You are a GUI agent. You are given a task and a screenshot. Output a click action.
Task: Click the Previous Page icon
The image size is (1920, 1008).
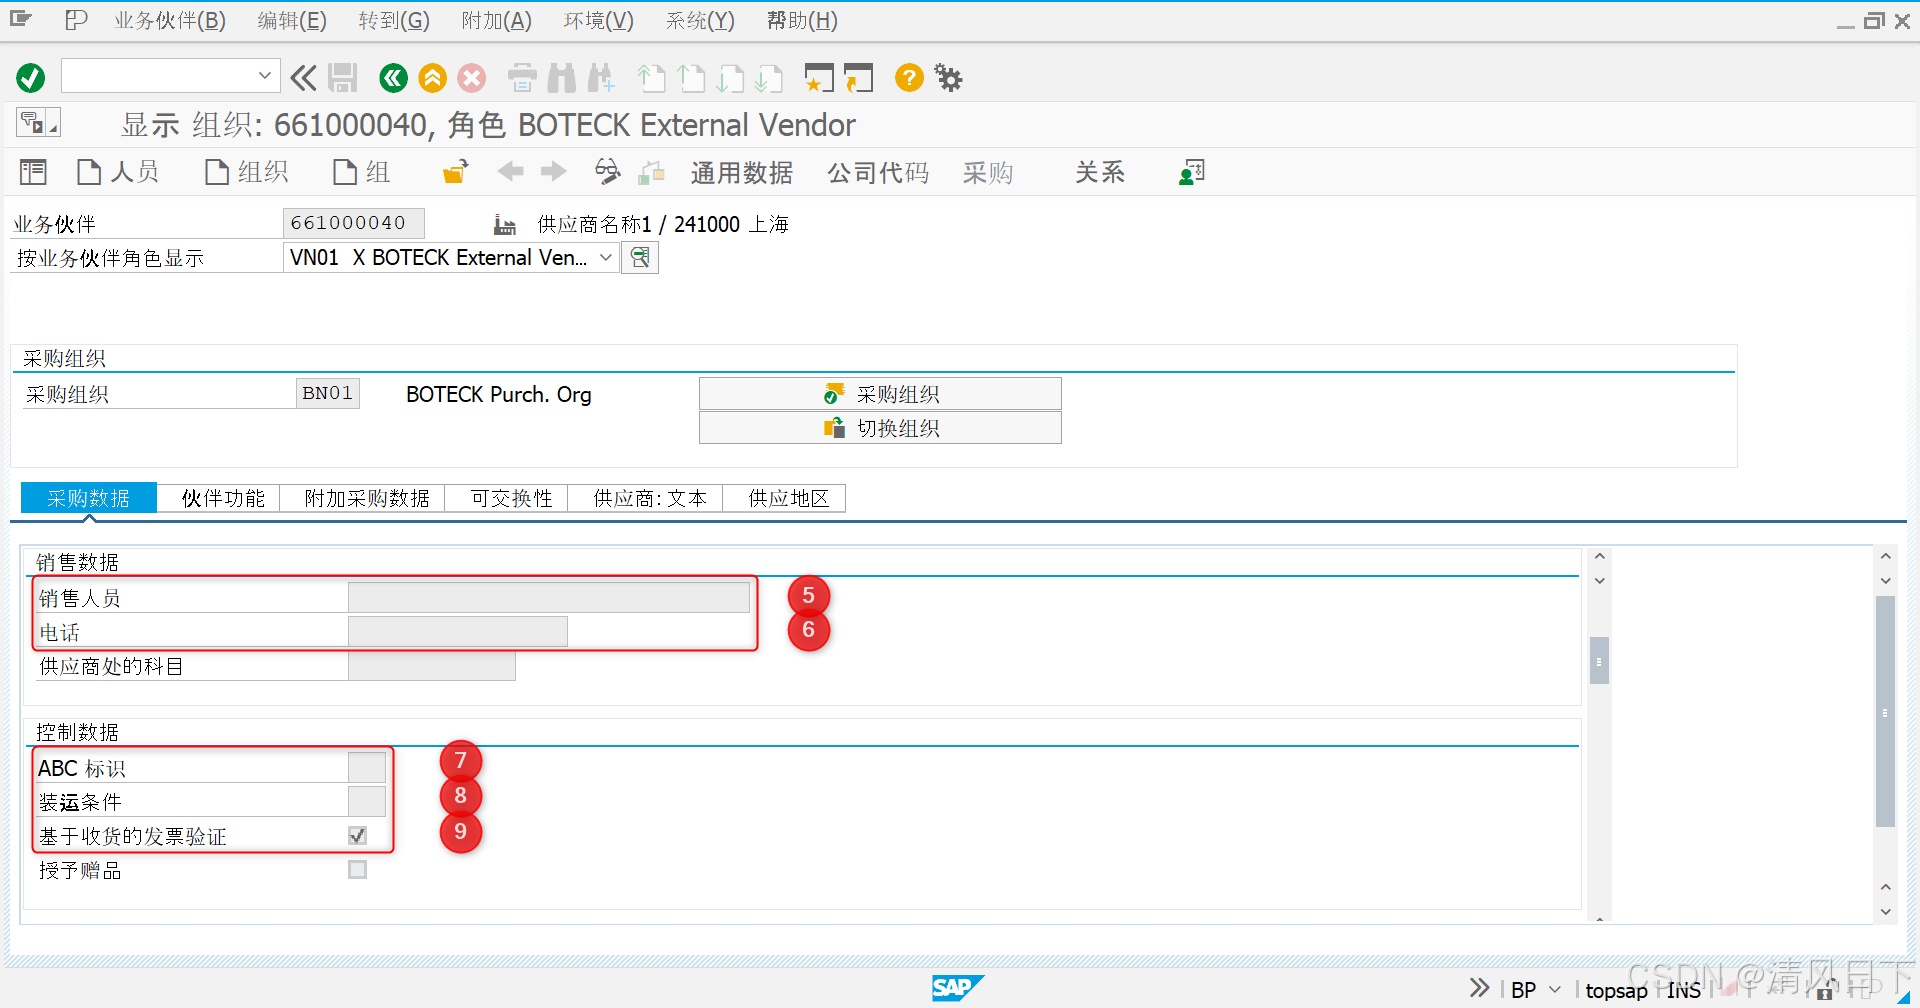(691, 78)
